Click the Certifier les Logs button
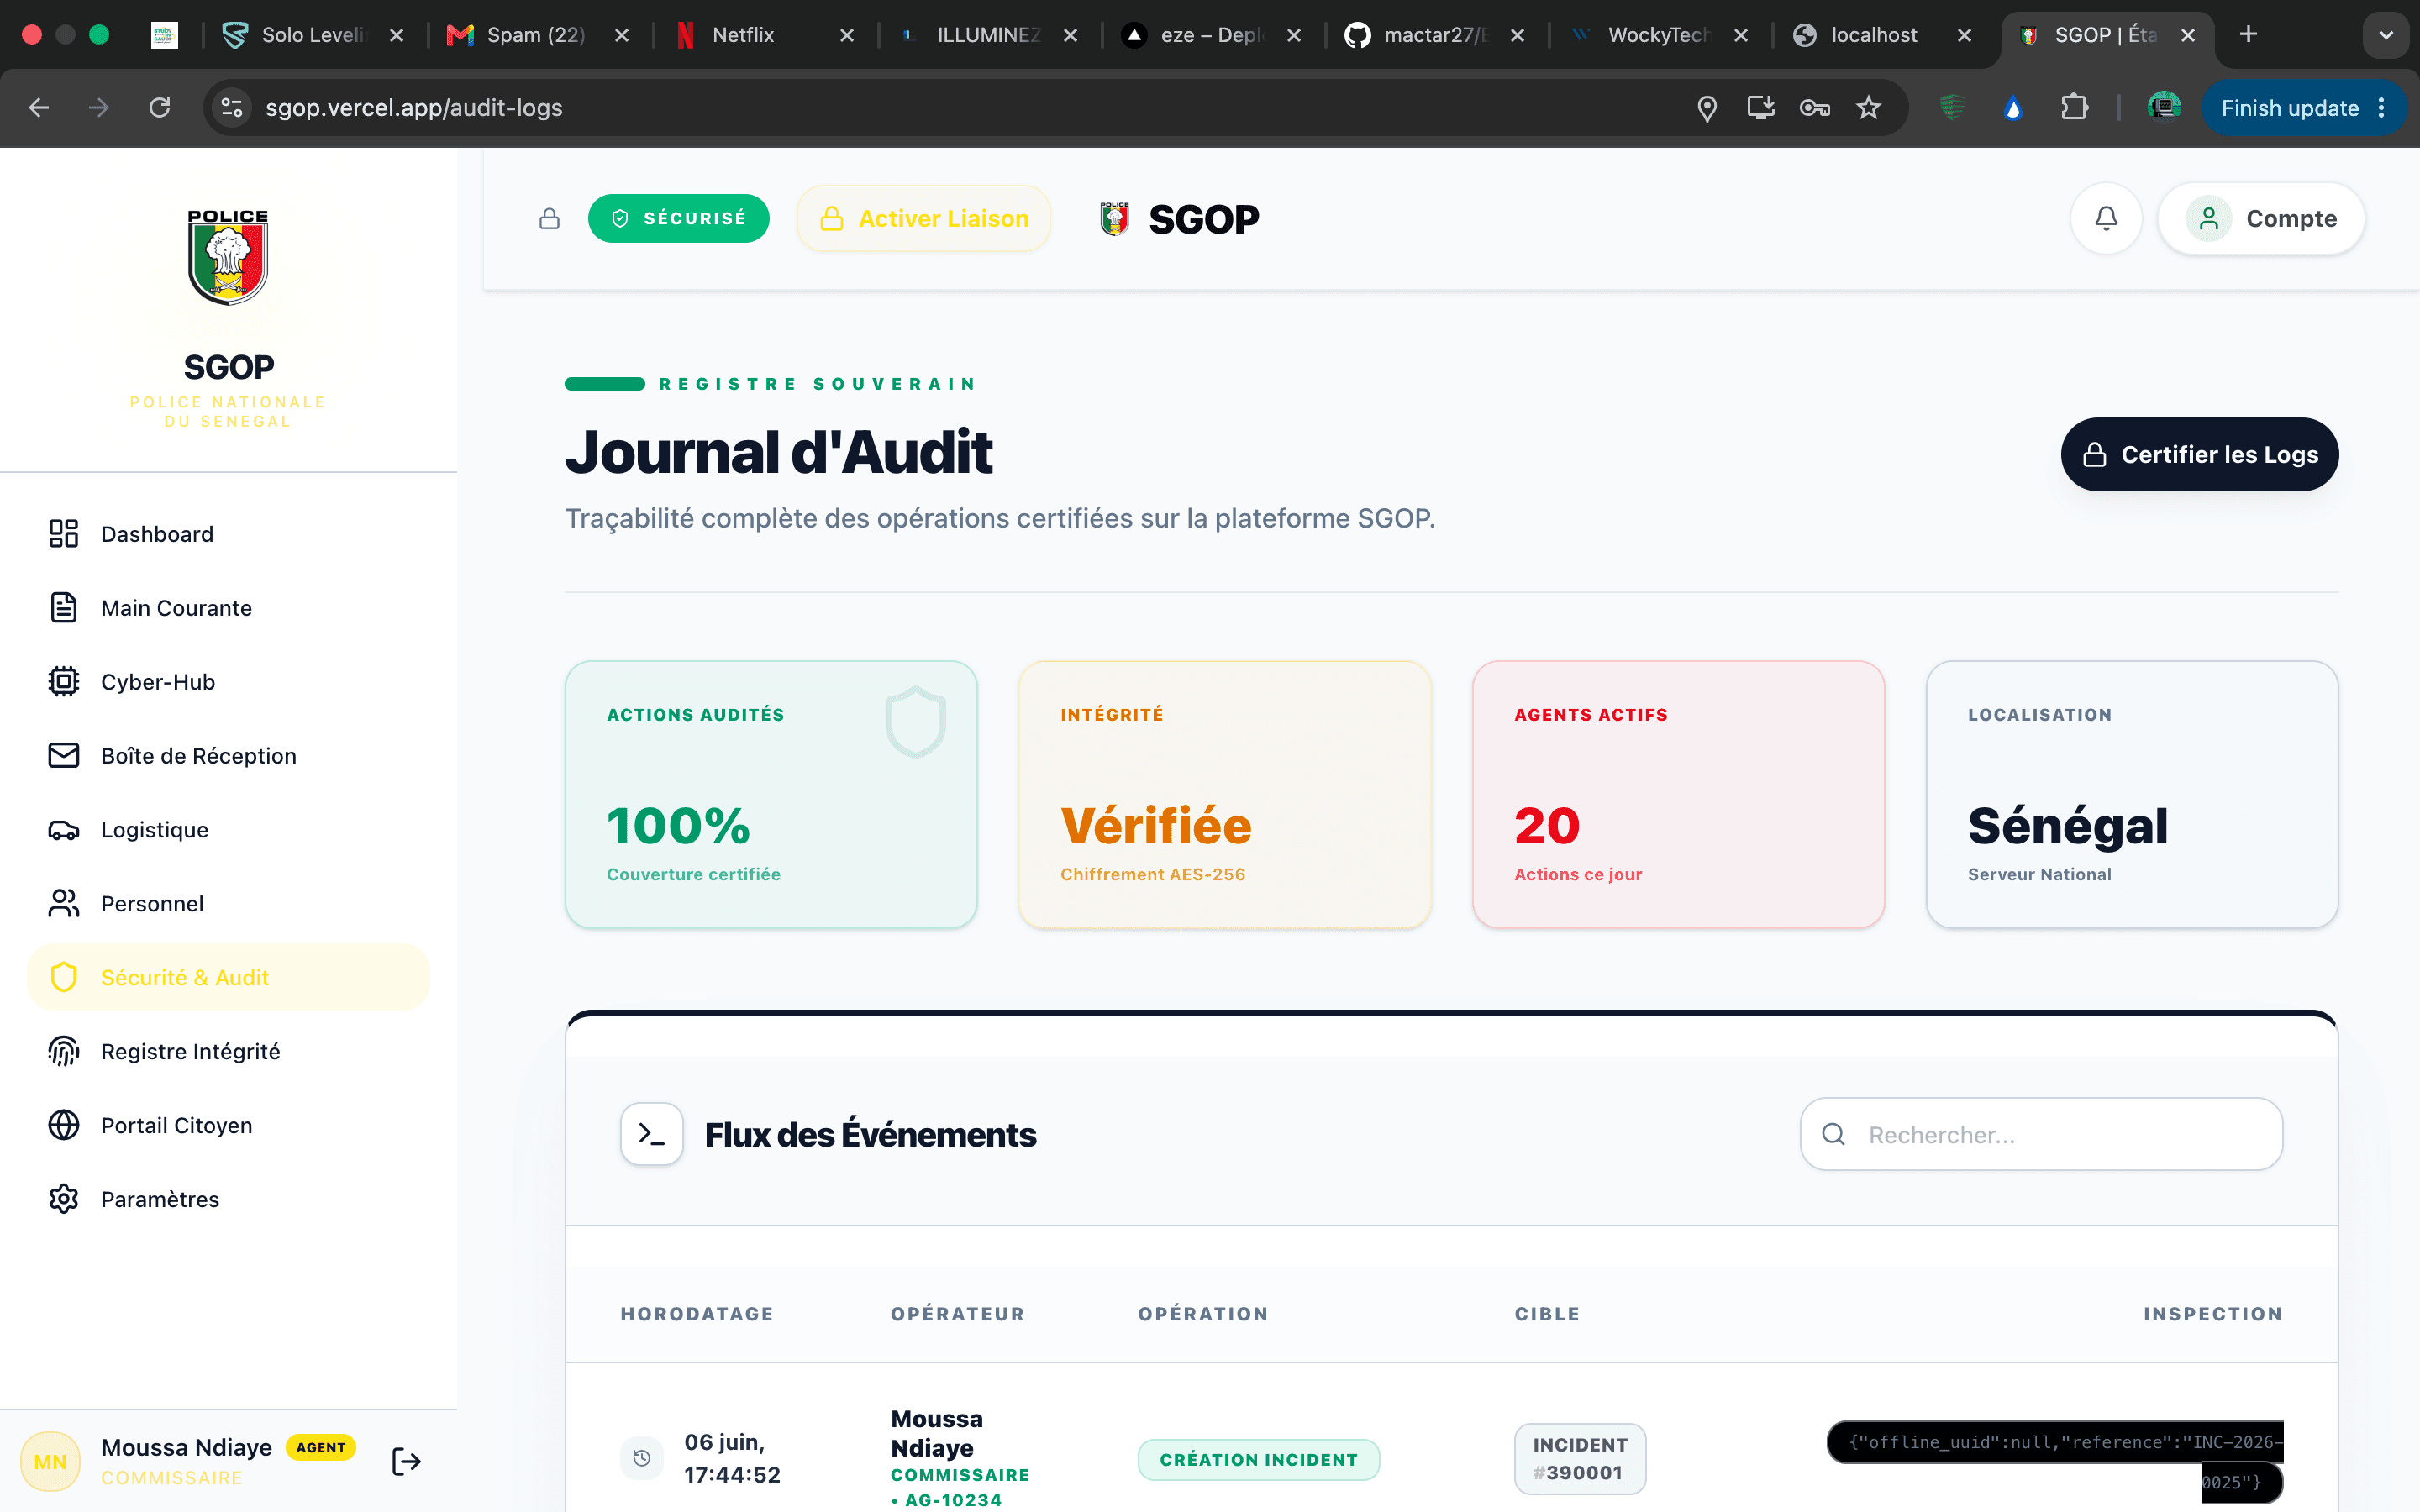The width and height of the screenshot is (2420, 1512). tap(2199, 454)
